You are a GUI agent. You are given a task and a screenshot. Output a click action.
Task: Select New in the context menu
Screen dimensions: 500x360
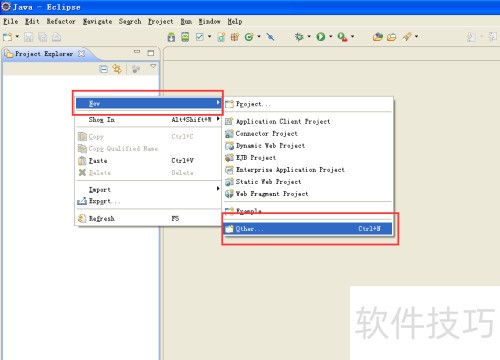click(148, 103)
